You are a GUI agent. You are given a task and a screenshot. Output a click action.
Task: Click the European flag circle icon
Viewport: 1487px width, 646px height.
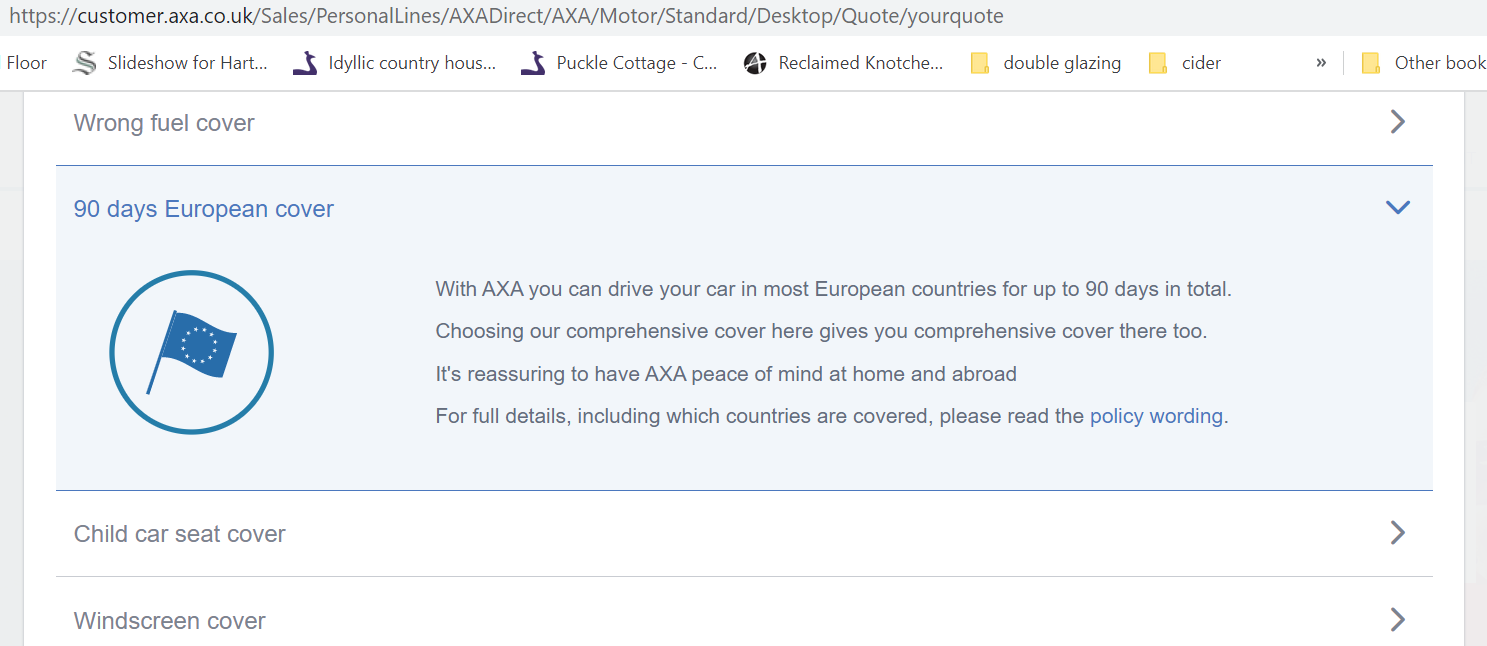coord(191,352)
